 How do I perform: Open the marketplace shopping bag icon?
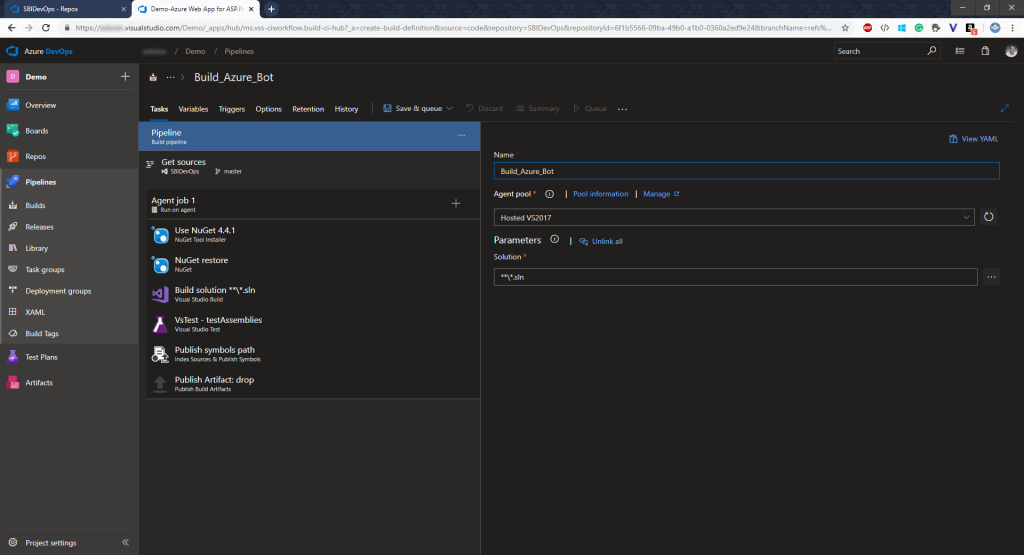click(985, 51)
